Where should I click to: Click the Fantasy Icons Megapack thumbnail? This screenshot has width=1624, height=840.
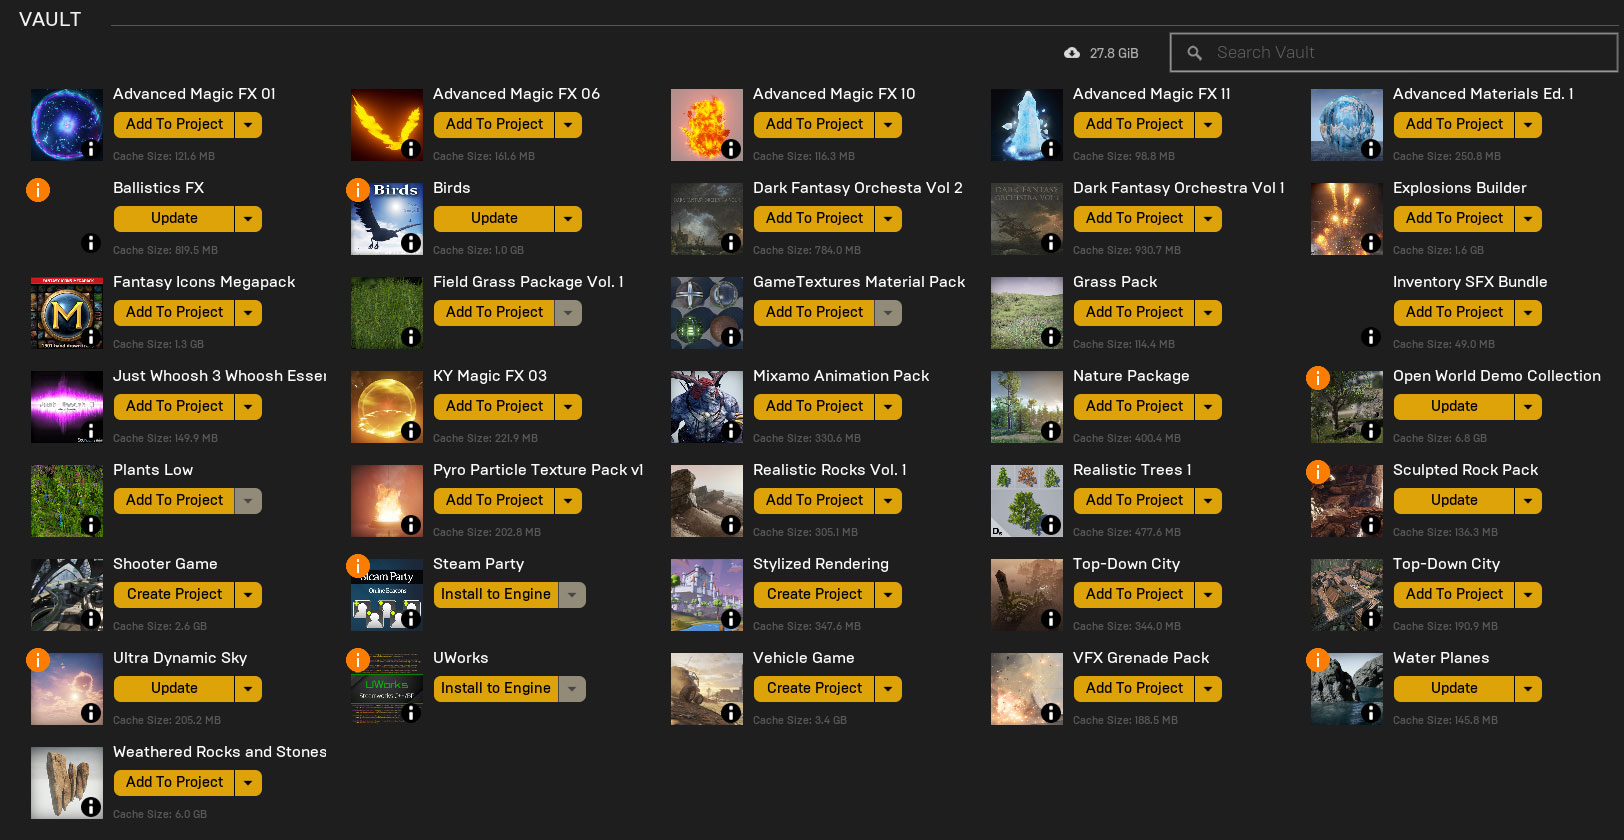pyautogui.click(x=67, y=313)
